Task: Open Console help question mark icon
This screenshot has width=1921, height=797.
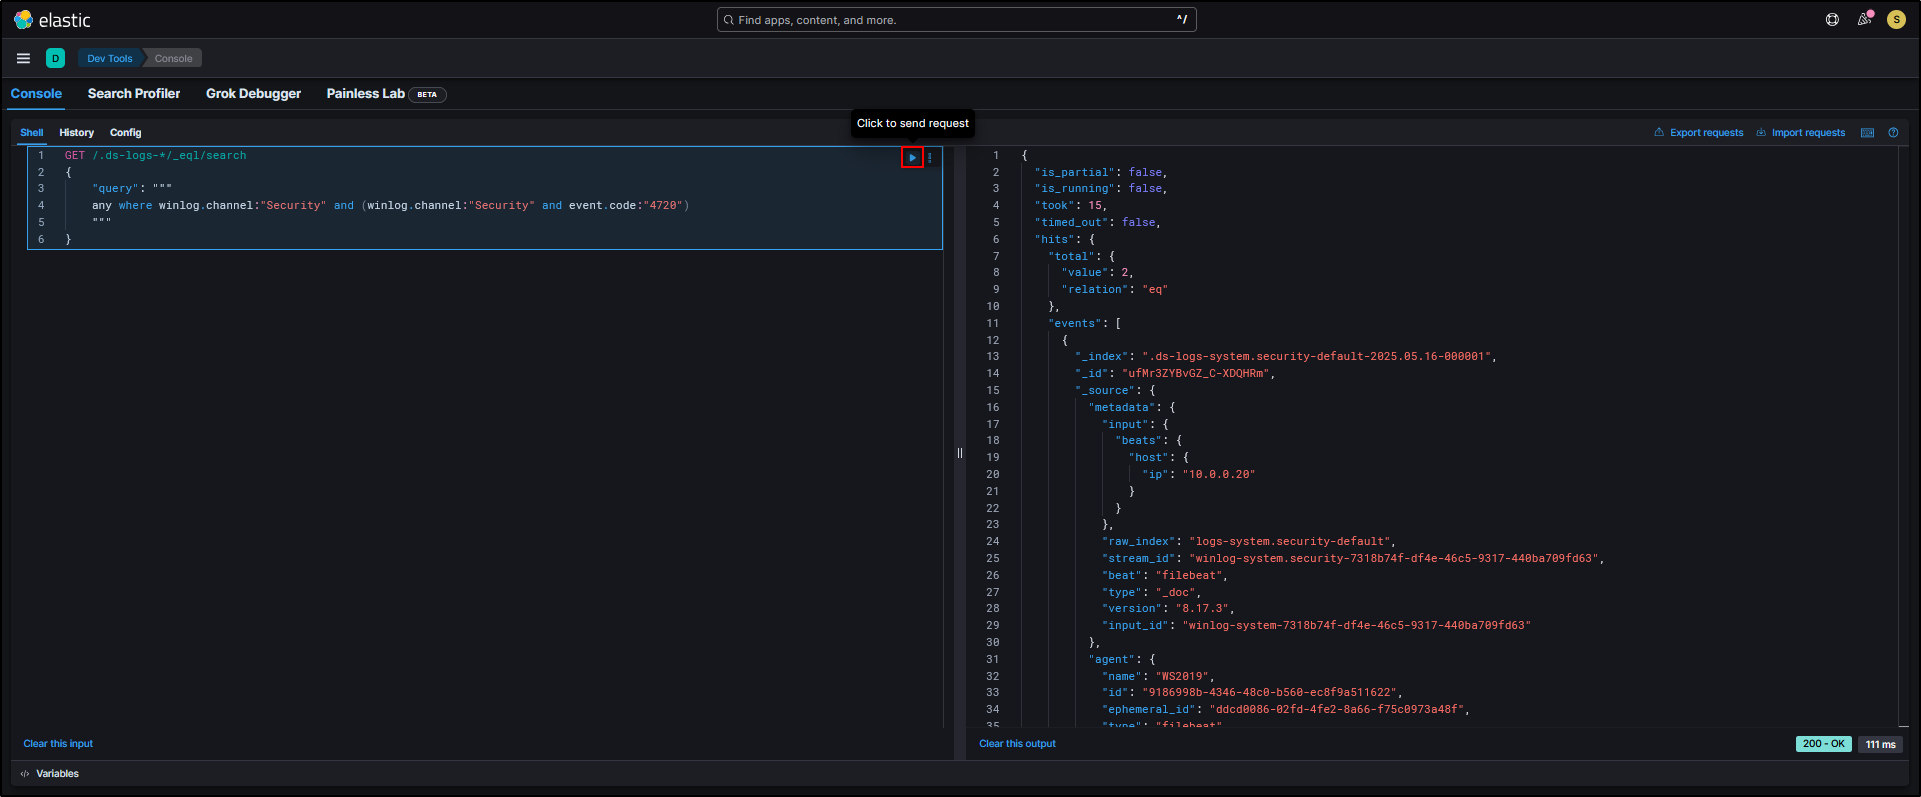Action: tap(1893, 133)
